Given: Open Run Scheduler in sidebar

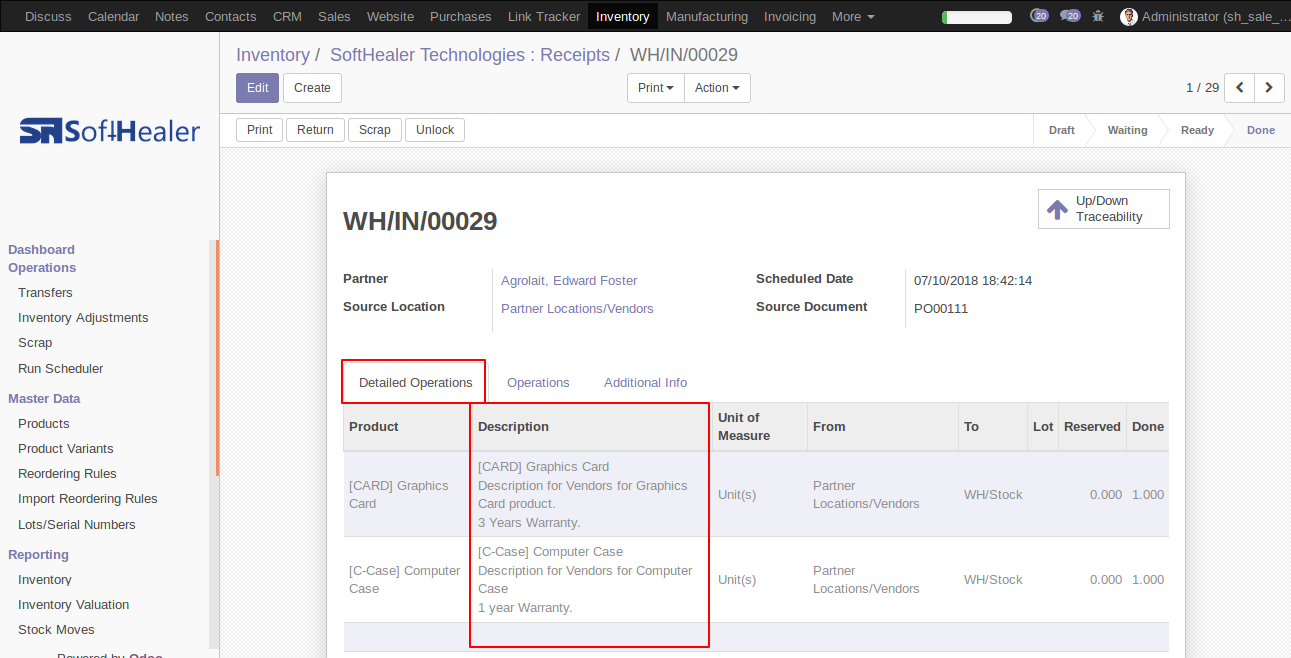Looking at the screenshot, I should coord(60,369).
